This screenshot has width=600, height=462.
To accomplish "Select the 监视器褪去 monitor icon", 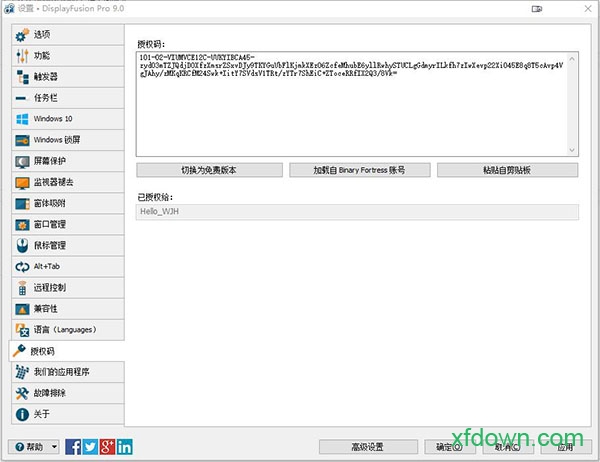I will [22, 183].
